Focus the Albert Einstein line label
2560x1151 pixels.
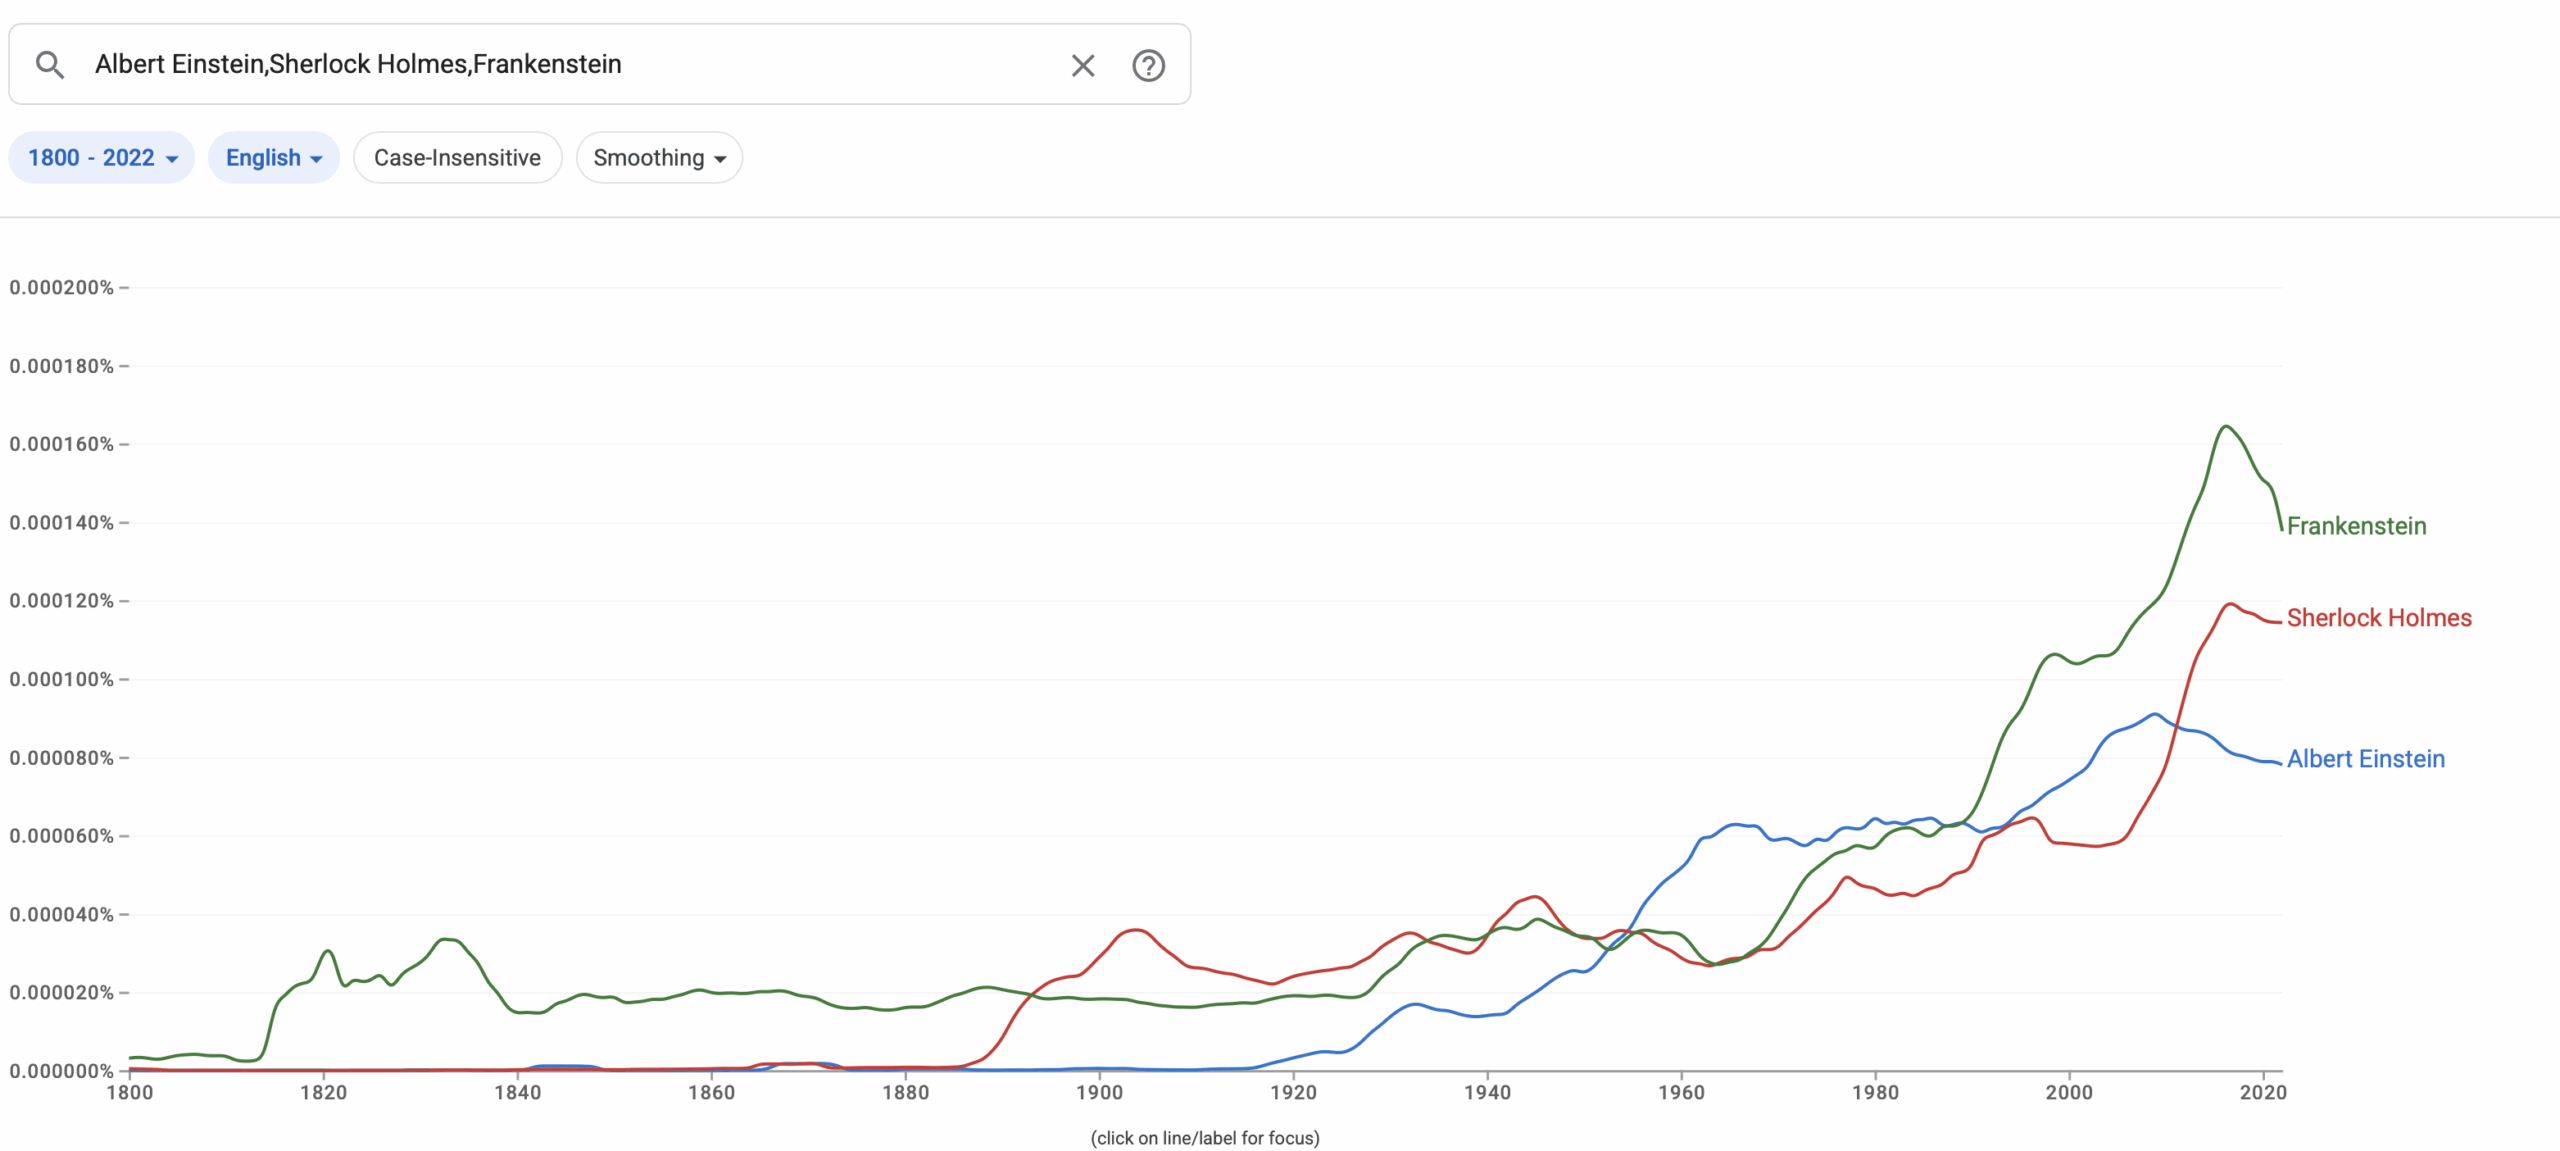pos(2365,759)
